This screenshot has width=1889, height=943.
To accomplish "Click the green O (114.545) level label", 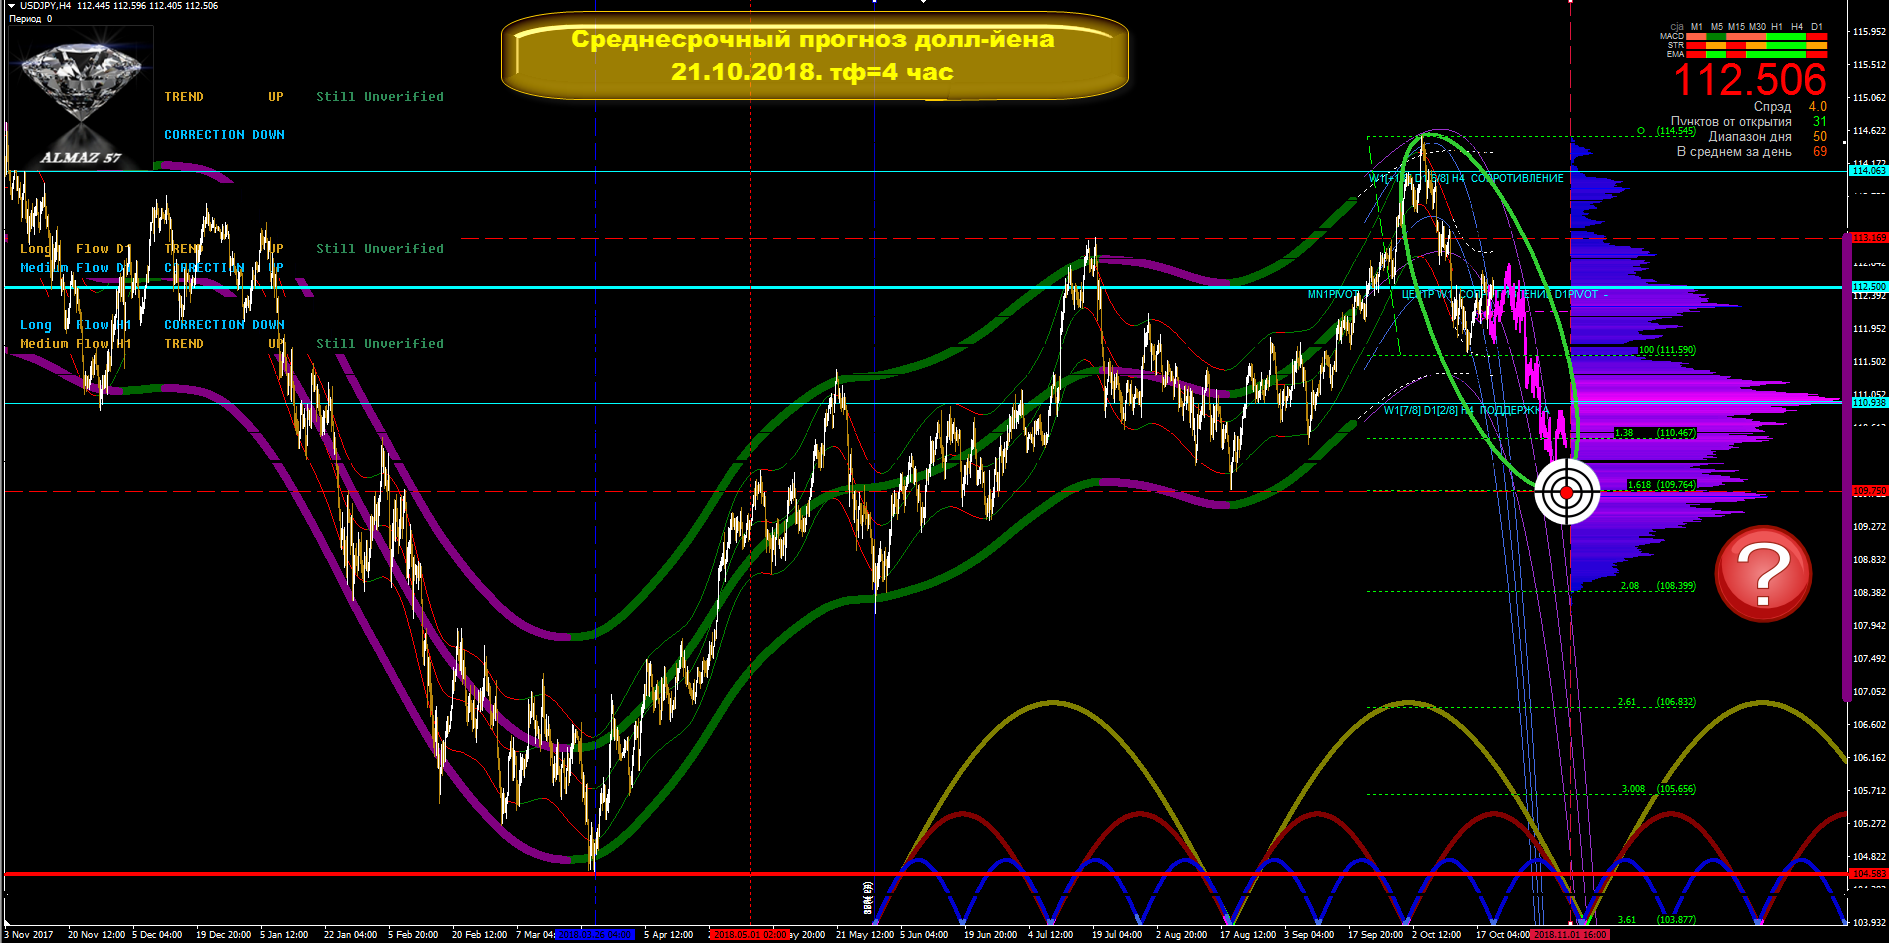I will click(x=1666, y=131).
